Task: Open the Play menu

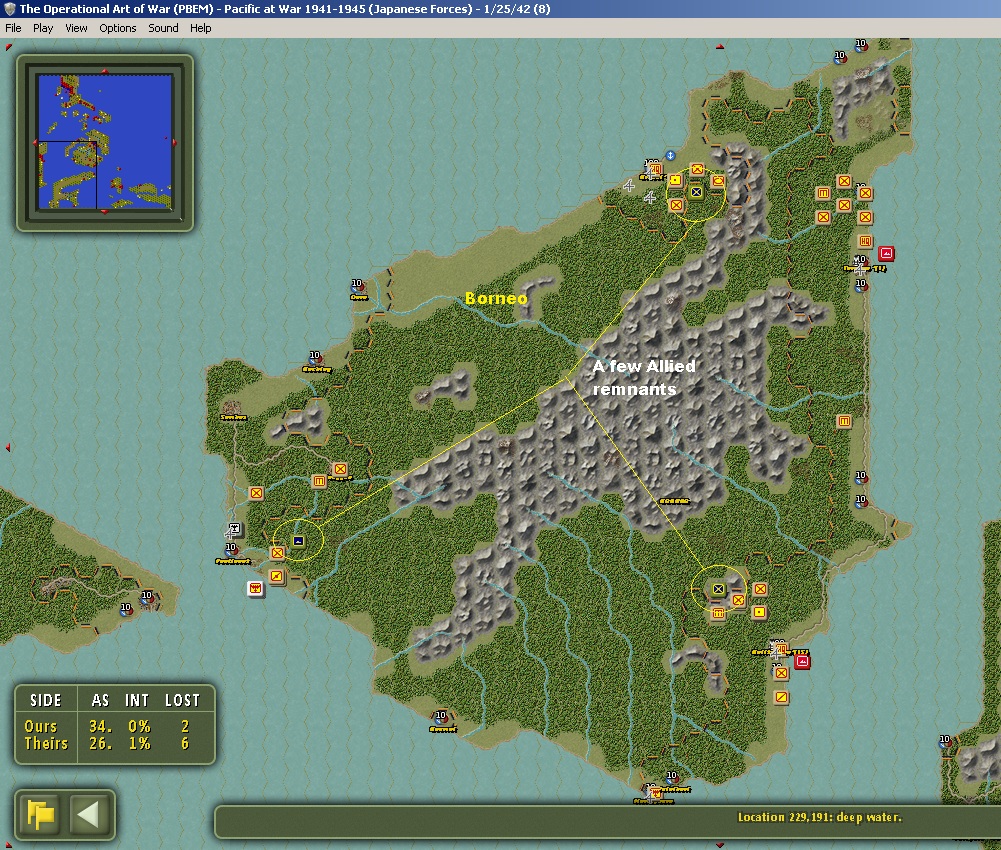Action: (x=43, y=28)
